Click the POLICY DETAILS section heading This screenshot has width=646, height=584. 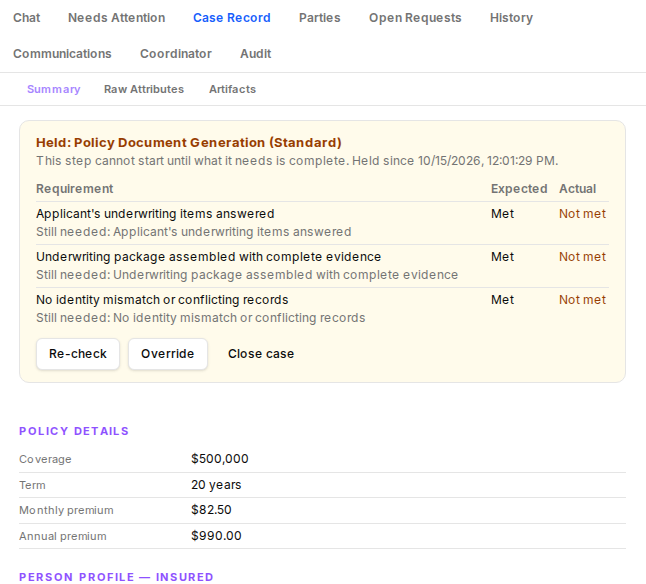coord(74,431)
